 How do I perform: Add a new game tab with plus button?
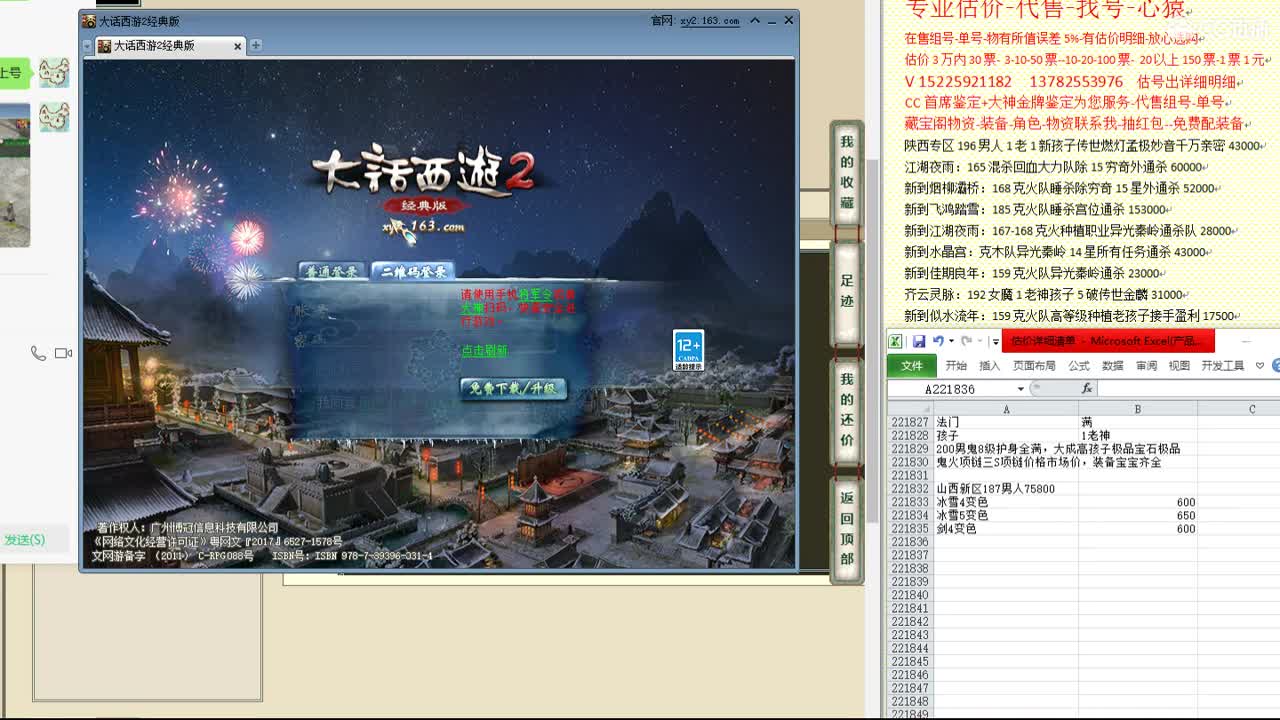256,45
